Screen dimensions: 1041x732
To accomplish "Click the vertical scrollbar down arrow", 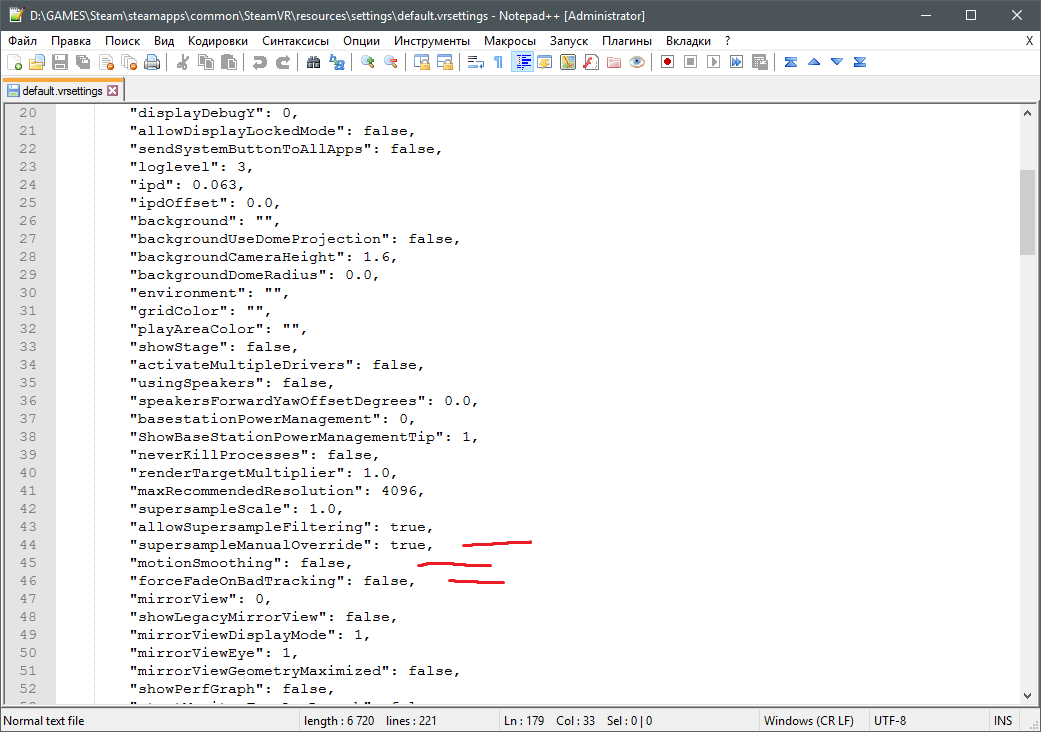I will (x=1027, y=695).
